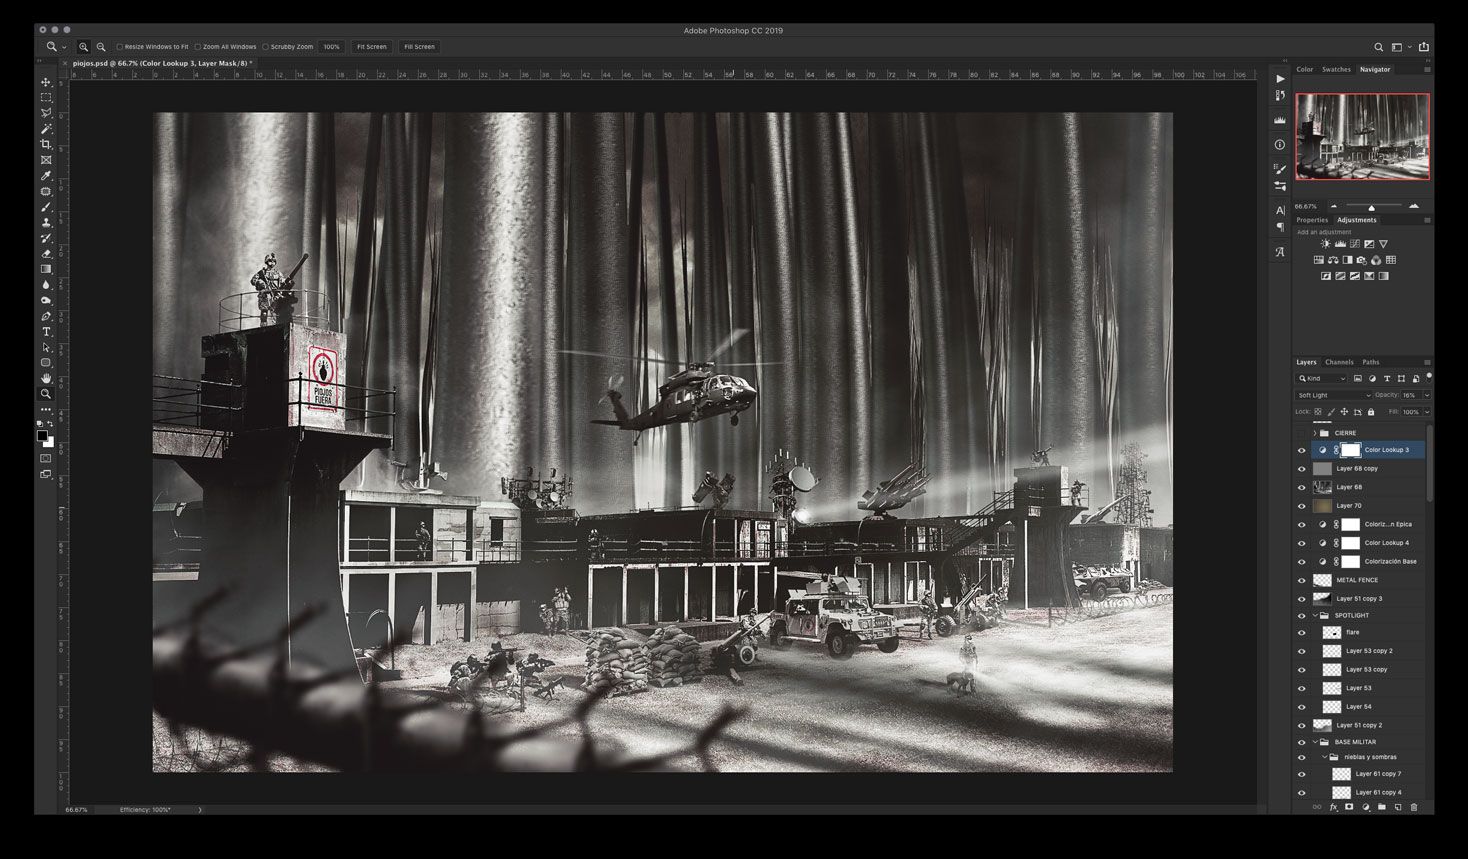Screen dimensions: 1468x859
Task: Select the piojos.psd document tab
Action: point(160,63)
